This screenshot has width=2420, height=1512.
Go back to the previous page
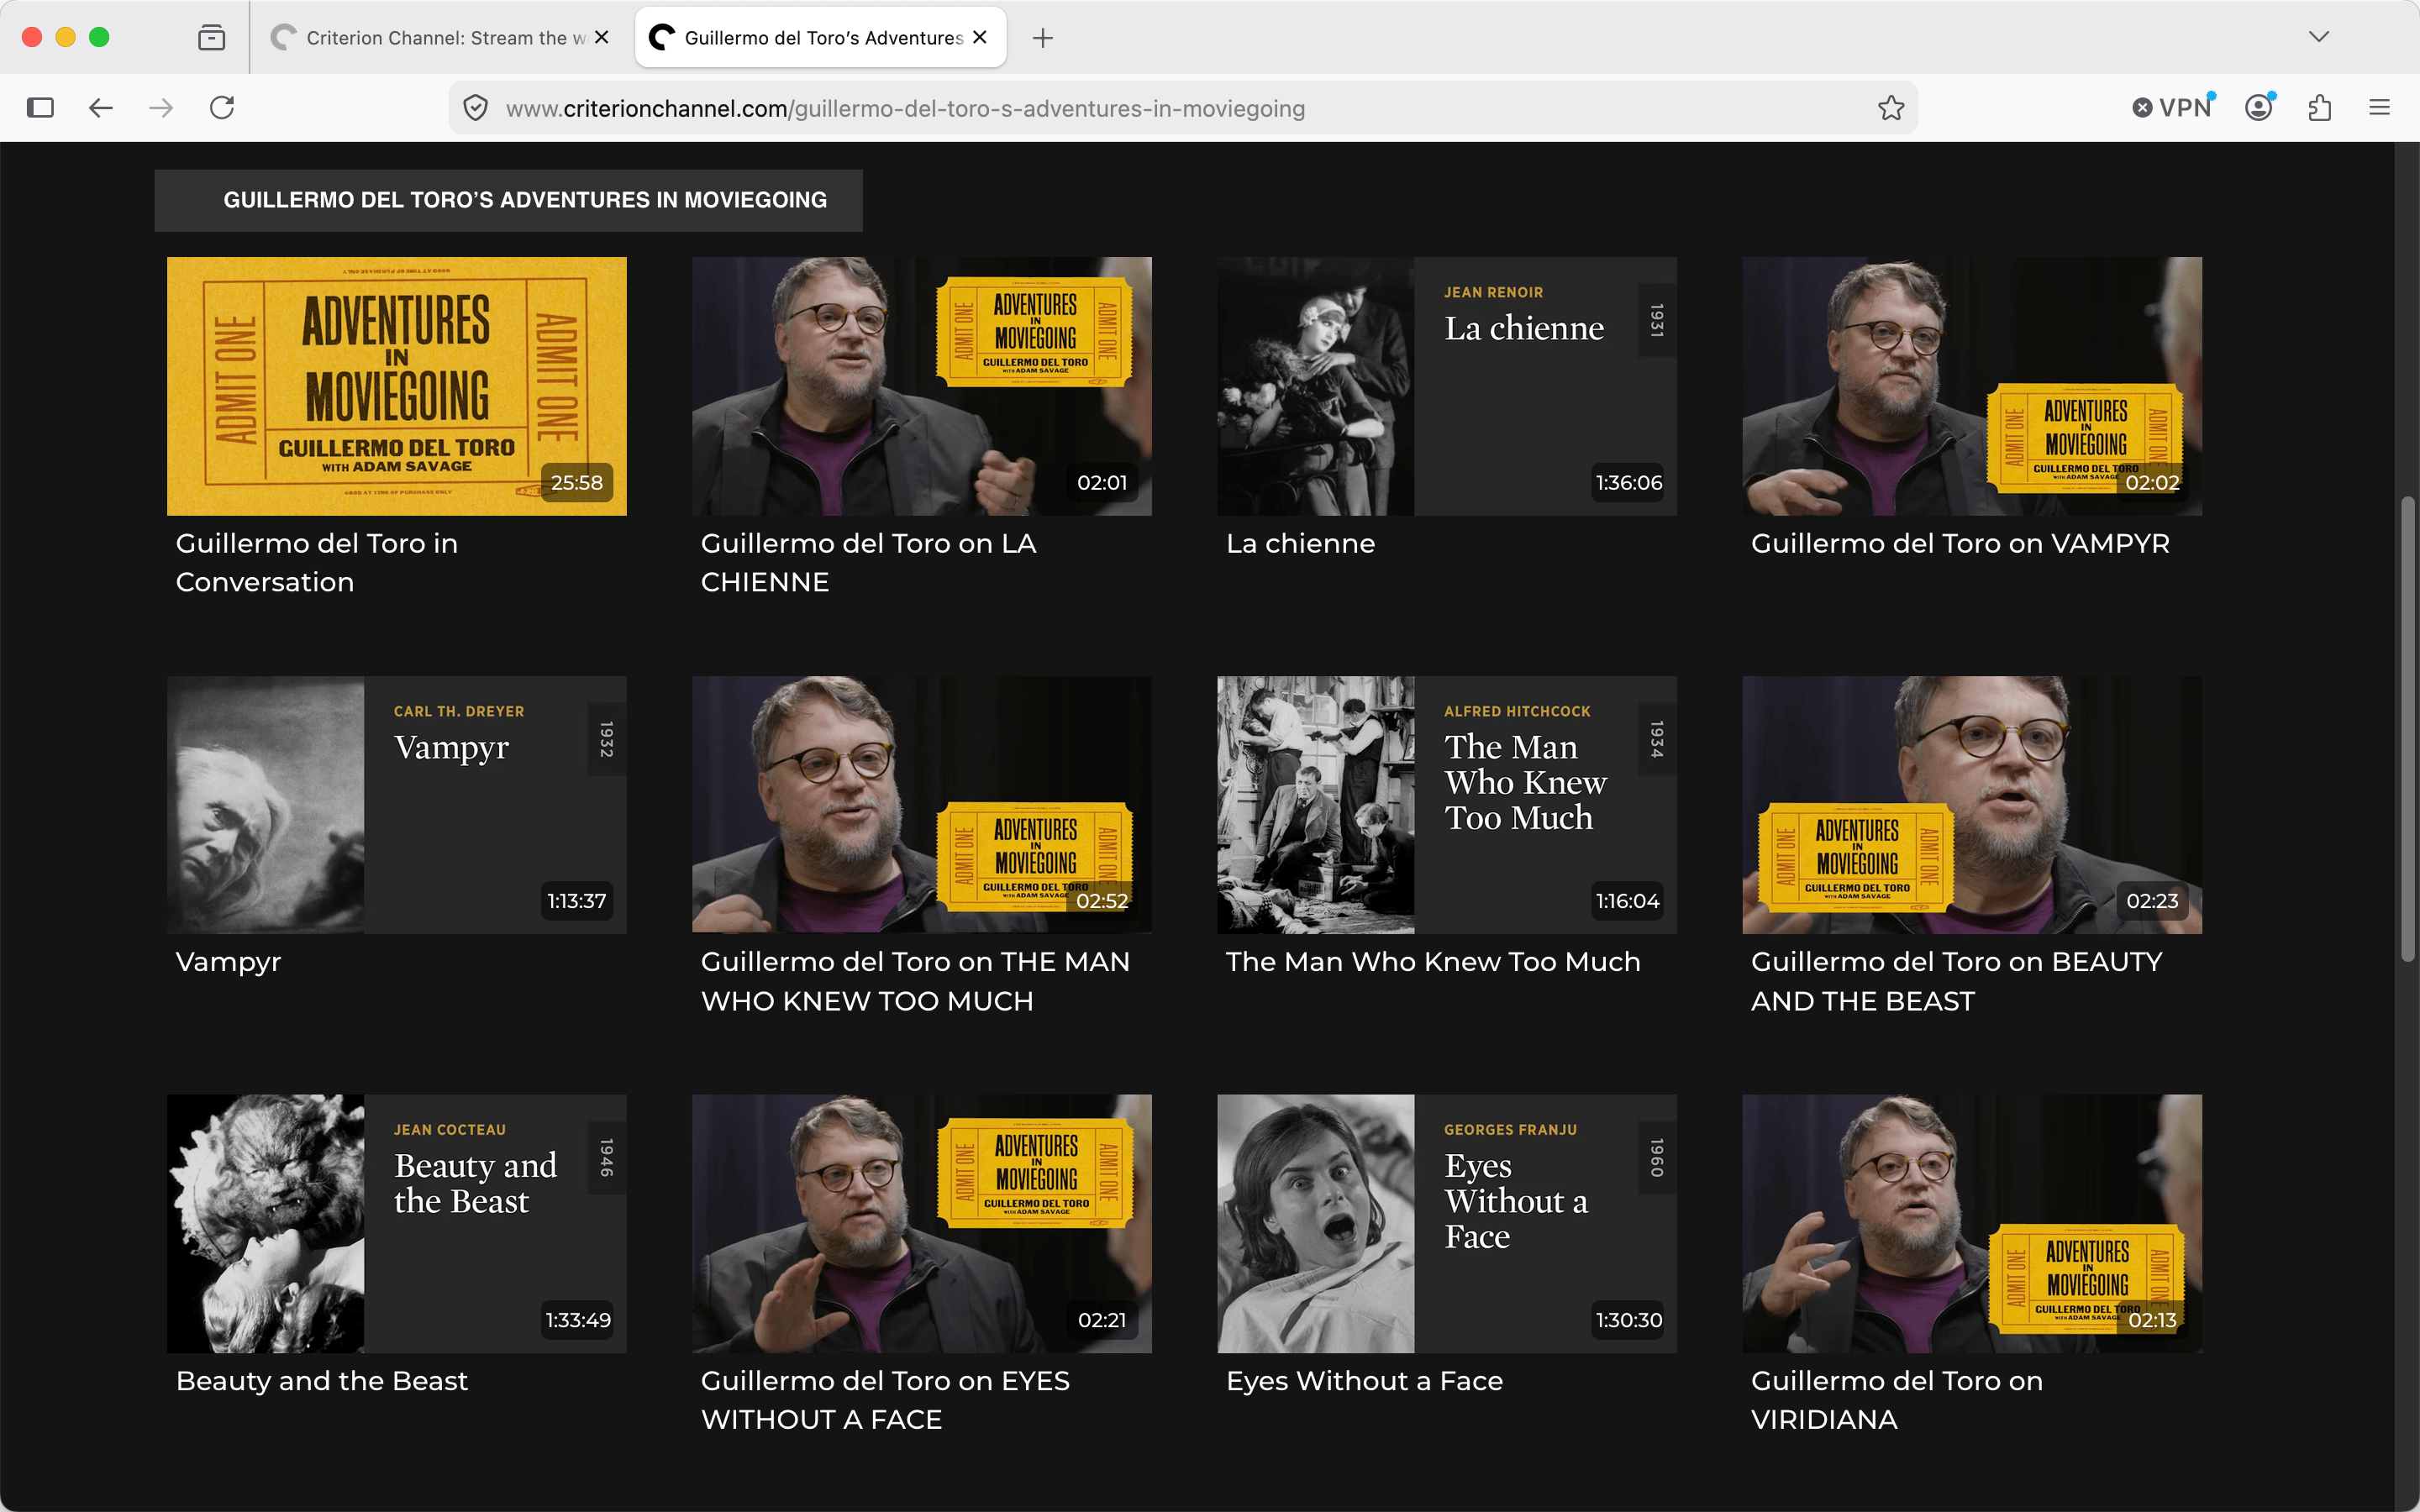pos(101,108)
